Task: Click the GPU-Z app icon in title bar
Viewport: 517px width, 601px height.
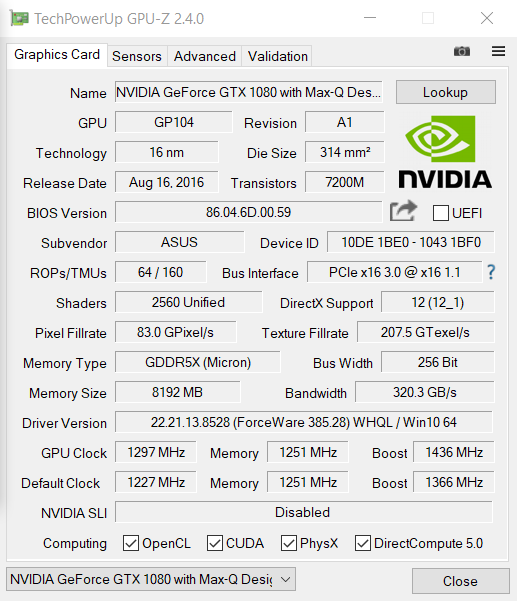Action: (20, 18)
